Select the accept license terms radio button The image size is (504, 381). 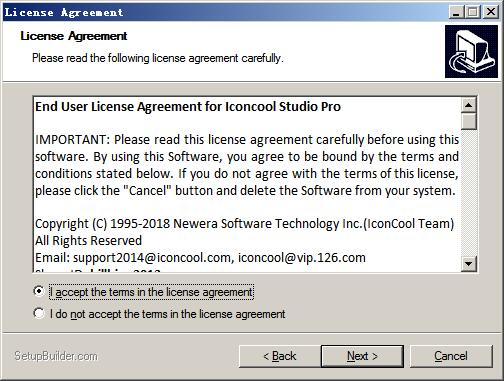click(39, 291)
